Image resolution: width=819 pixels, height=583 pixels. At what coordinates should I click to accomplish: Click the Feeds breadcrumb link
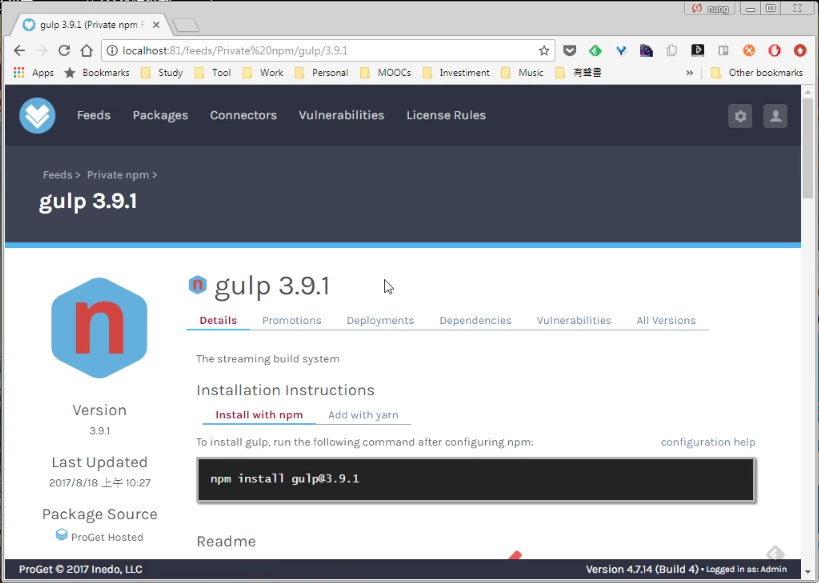(57, 175)
